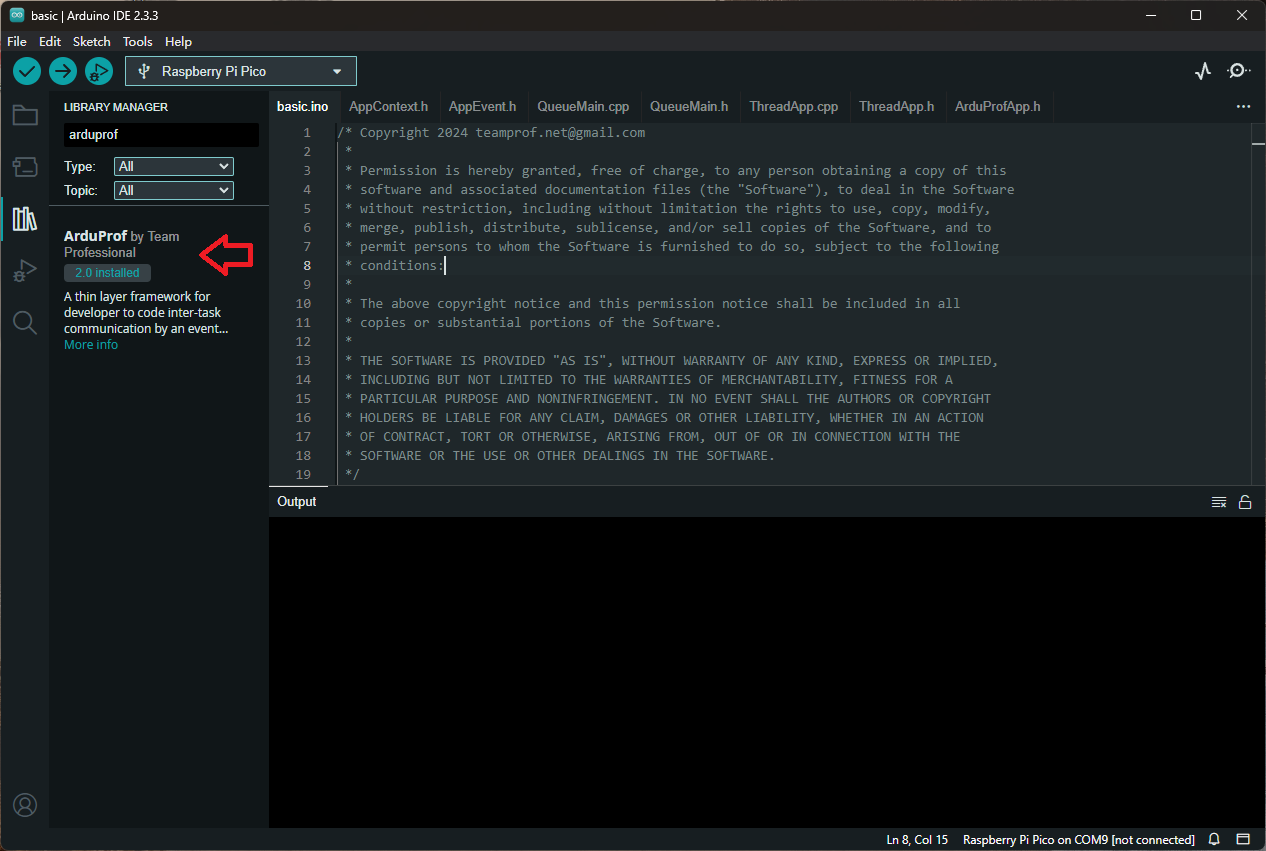Open the editor tabs overflow menu
This screenshot has height=851, width=1266.
tap(1243, 106)
